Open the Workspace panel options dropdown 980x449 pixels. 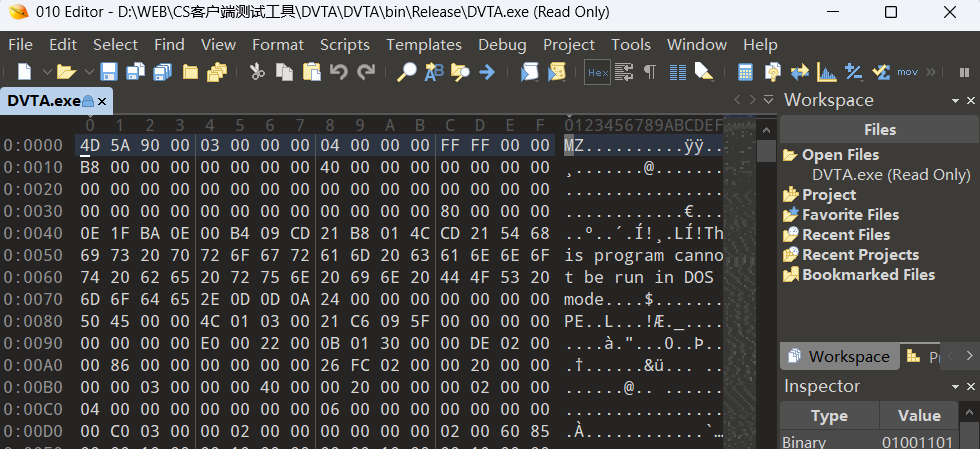pos(955,101)
